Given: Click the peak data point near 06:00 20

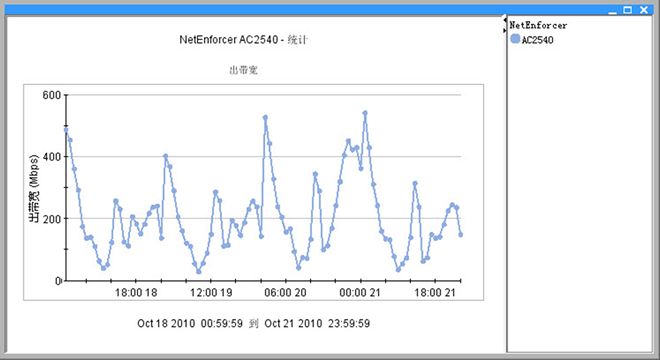Looking at the screenshot, I should 265,118.
